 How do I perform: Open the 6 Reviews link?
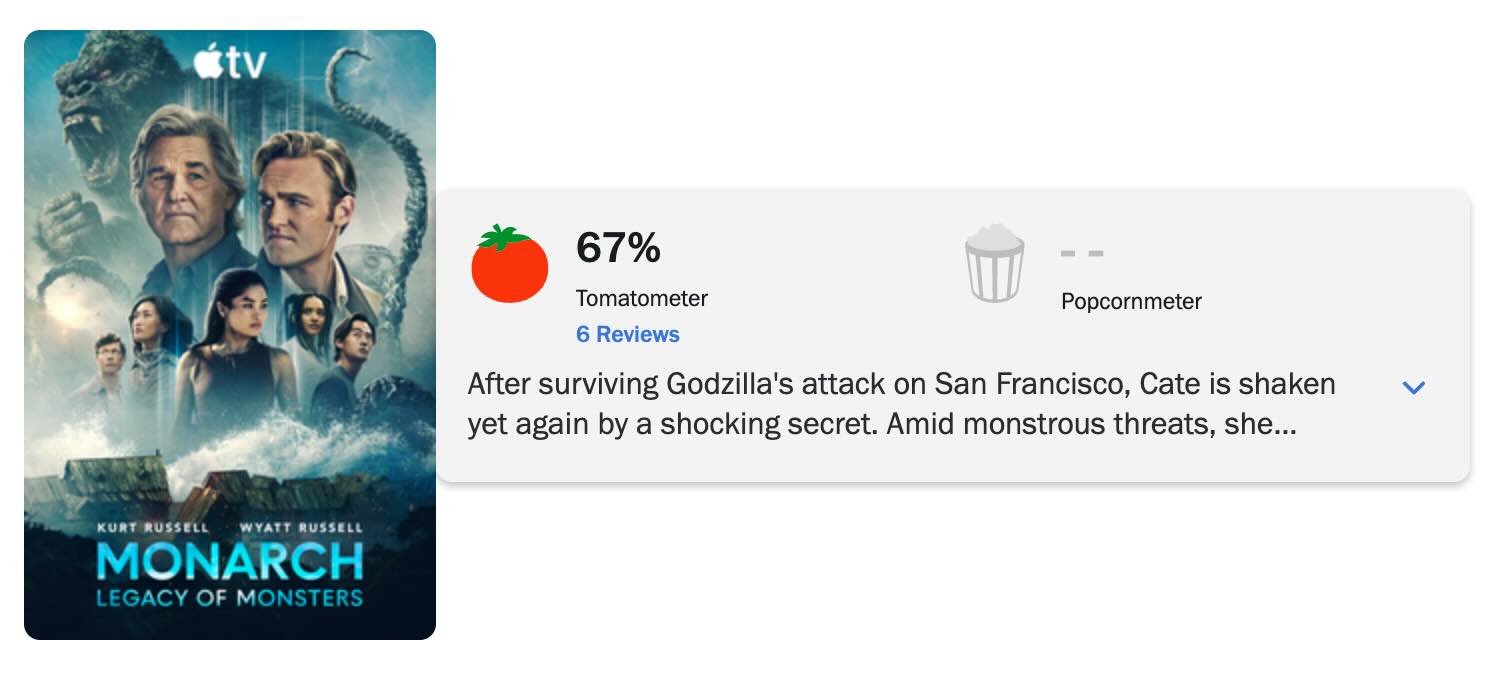[x=627, y=335]
